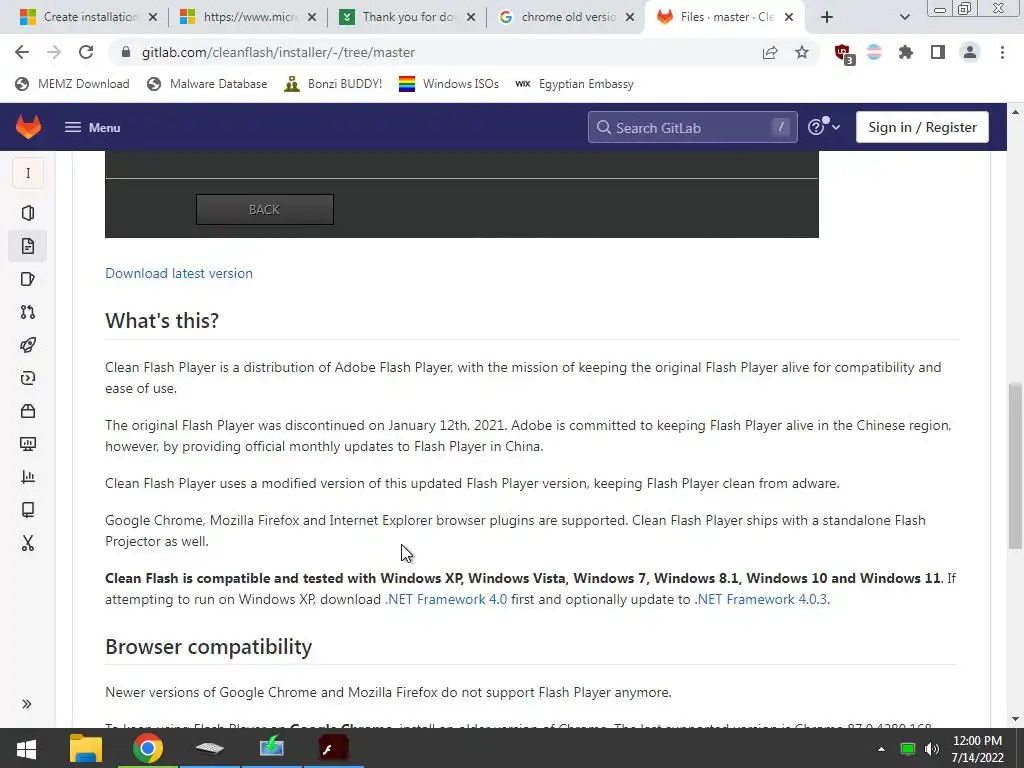This screenshot has width=1024, height=768.
Task: Click the page vertical scrollbar thumb
Action: click(1015, 466)
